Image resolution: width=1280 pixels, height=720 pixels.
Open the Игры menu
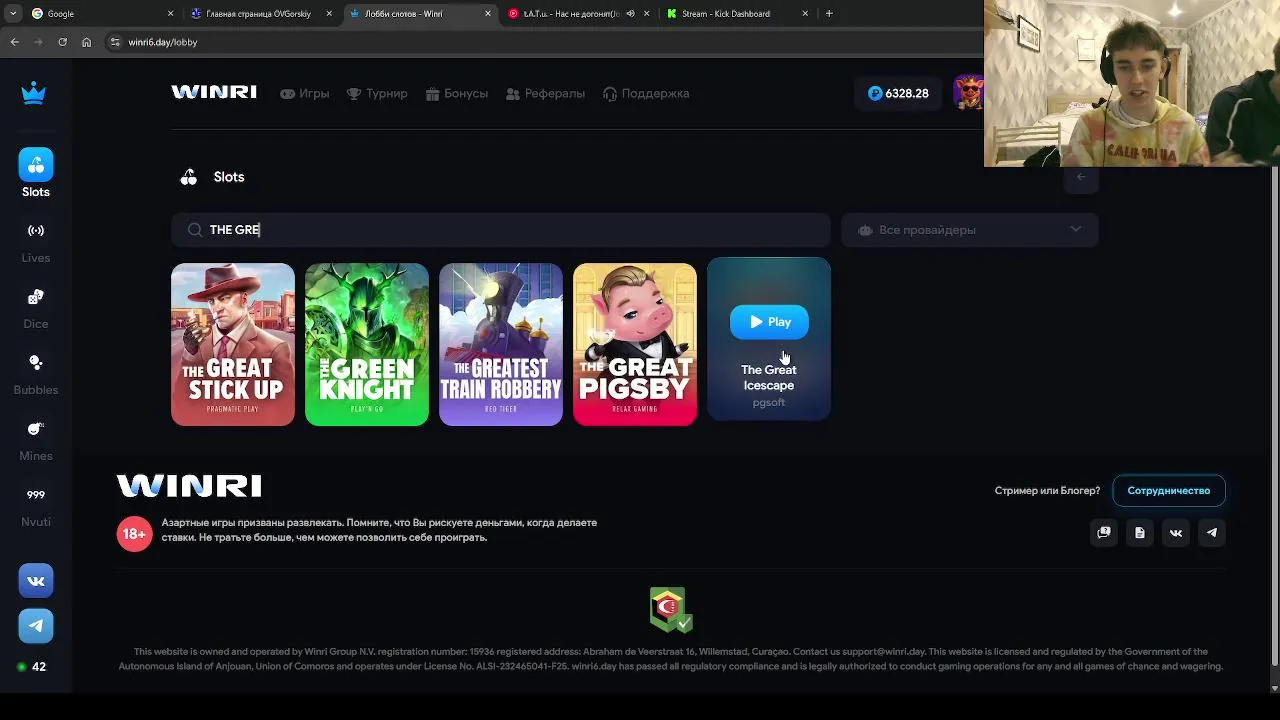coord(305,93)
